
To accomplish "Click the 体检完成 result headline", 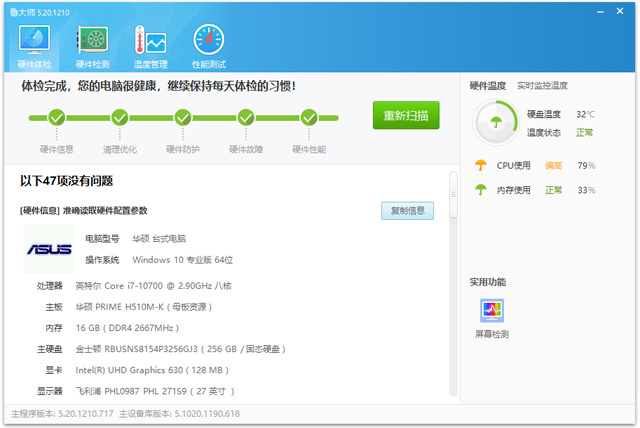I will pyautogui.click(x=158, y=86).
